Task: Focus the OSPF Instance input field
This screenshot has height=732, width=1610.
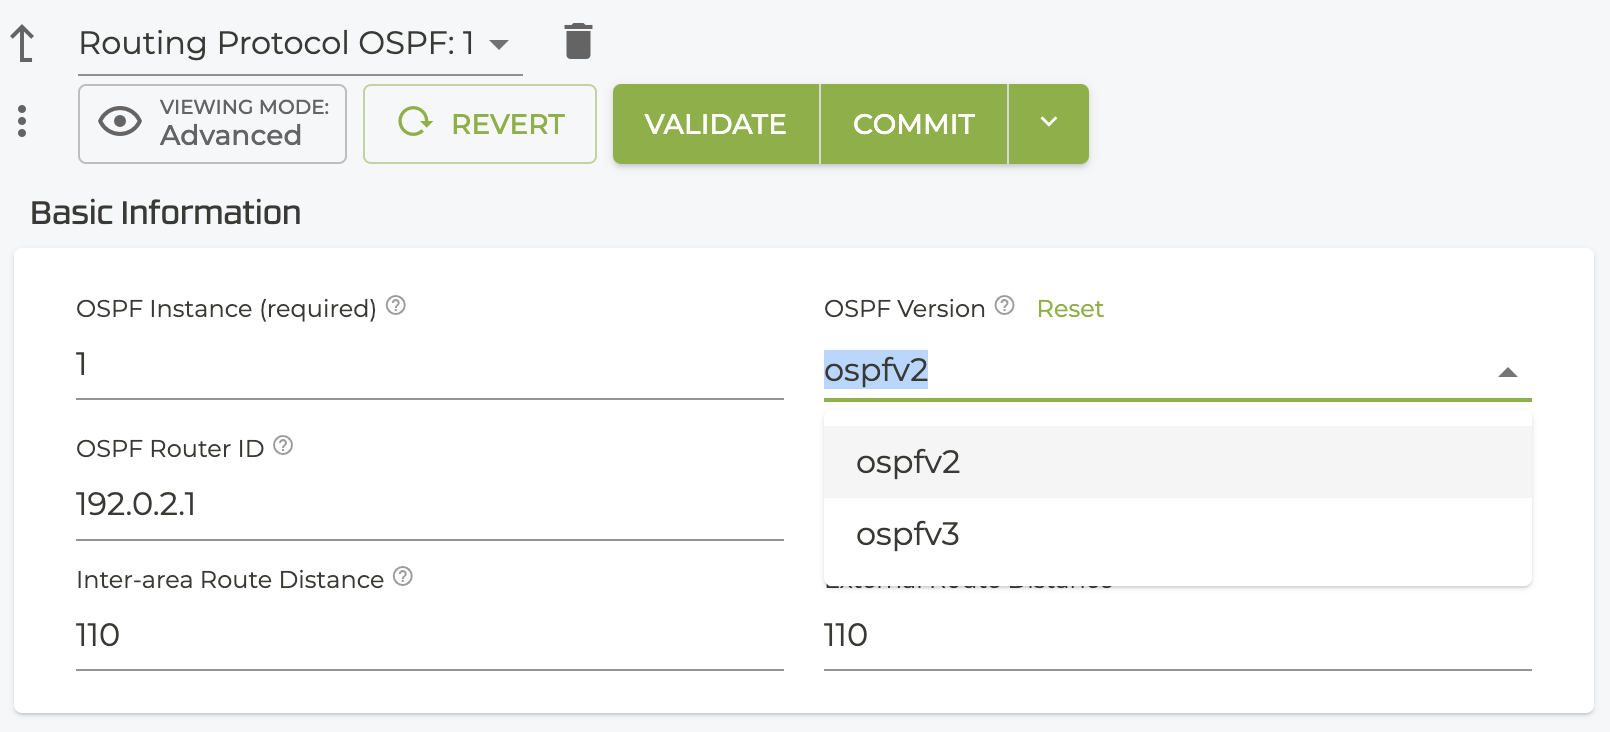Action: click(x=429, y=364)
